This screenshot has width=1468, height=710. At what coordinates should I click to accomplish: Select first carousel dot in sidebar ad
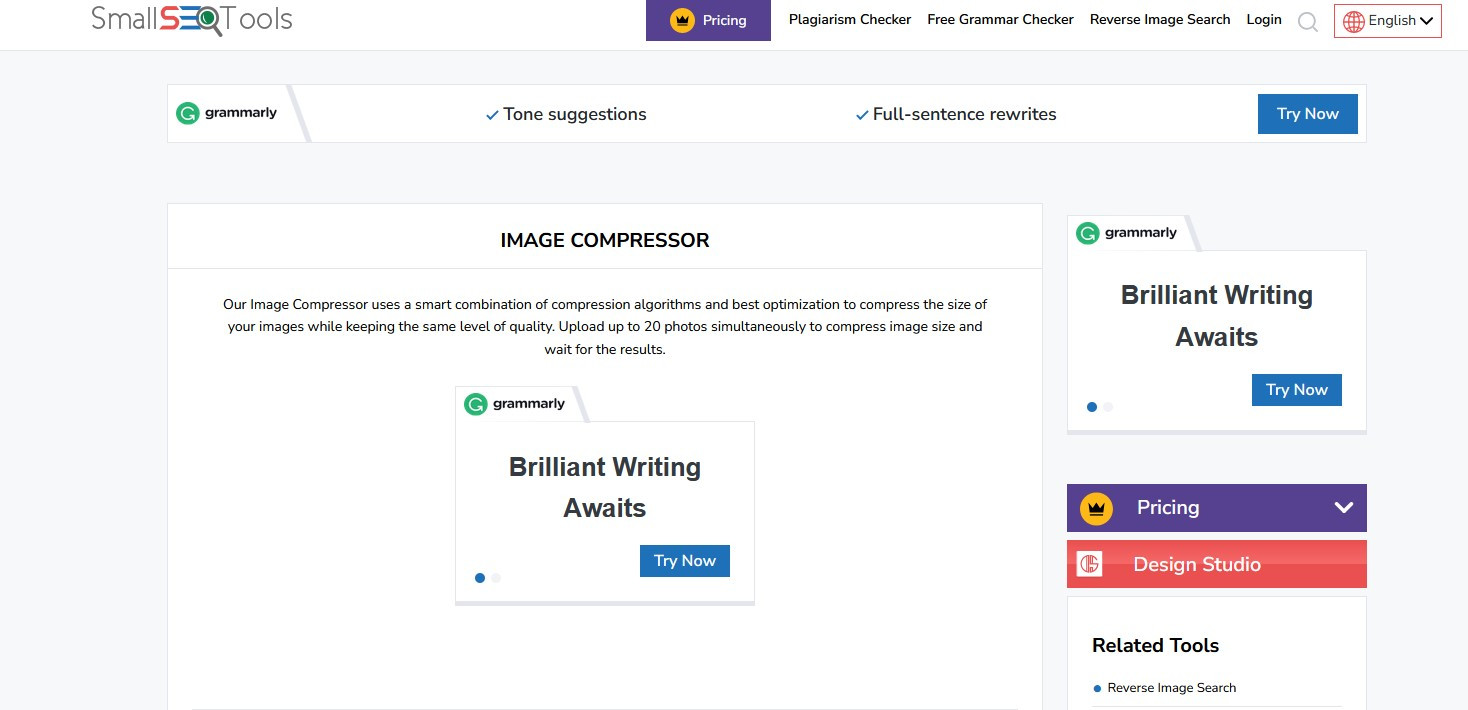(1092, 407)
